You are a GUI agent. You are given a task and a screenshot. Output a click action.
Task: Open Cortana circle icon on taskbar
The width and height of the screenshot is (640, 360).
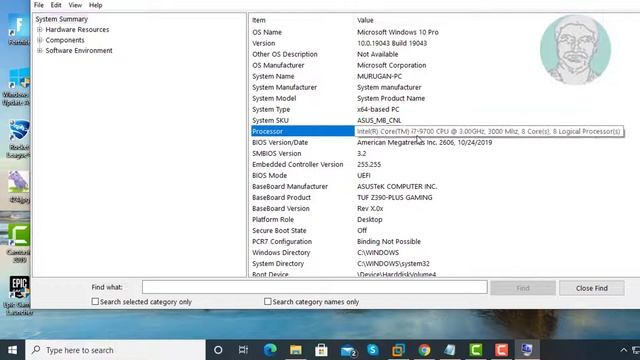click(218, 350)
